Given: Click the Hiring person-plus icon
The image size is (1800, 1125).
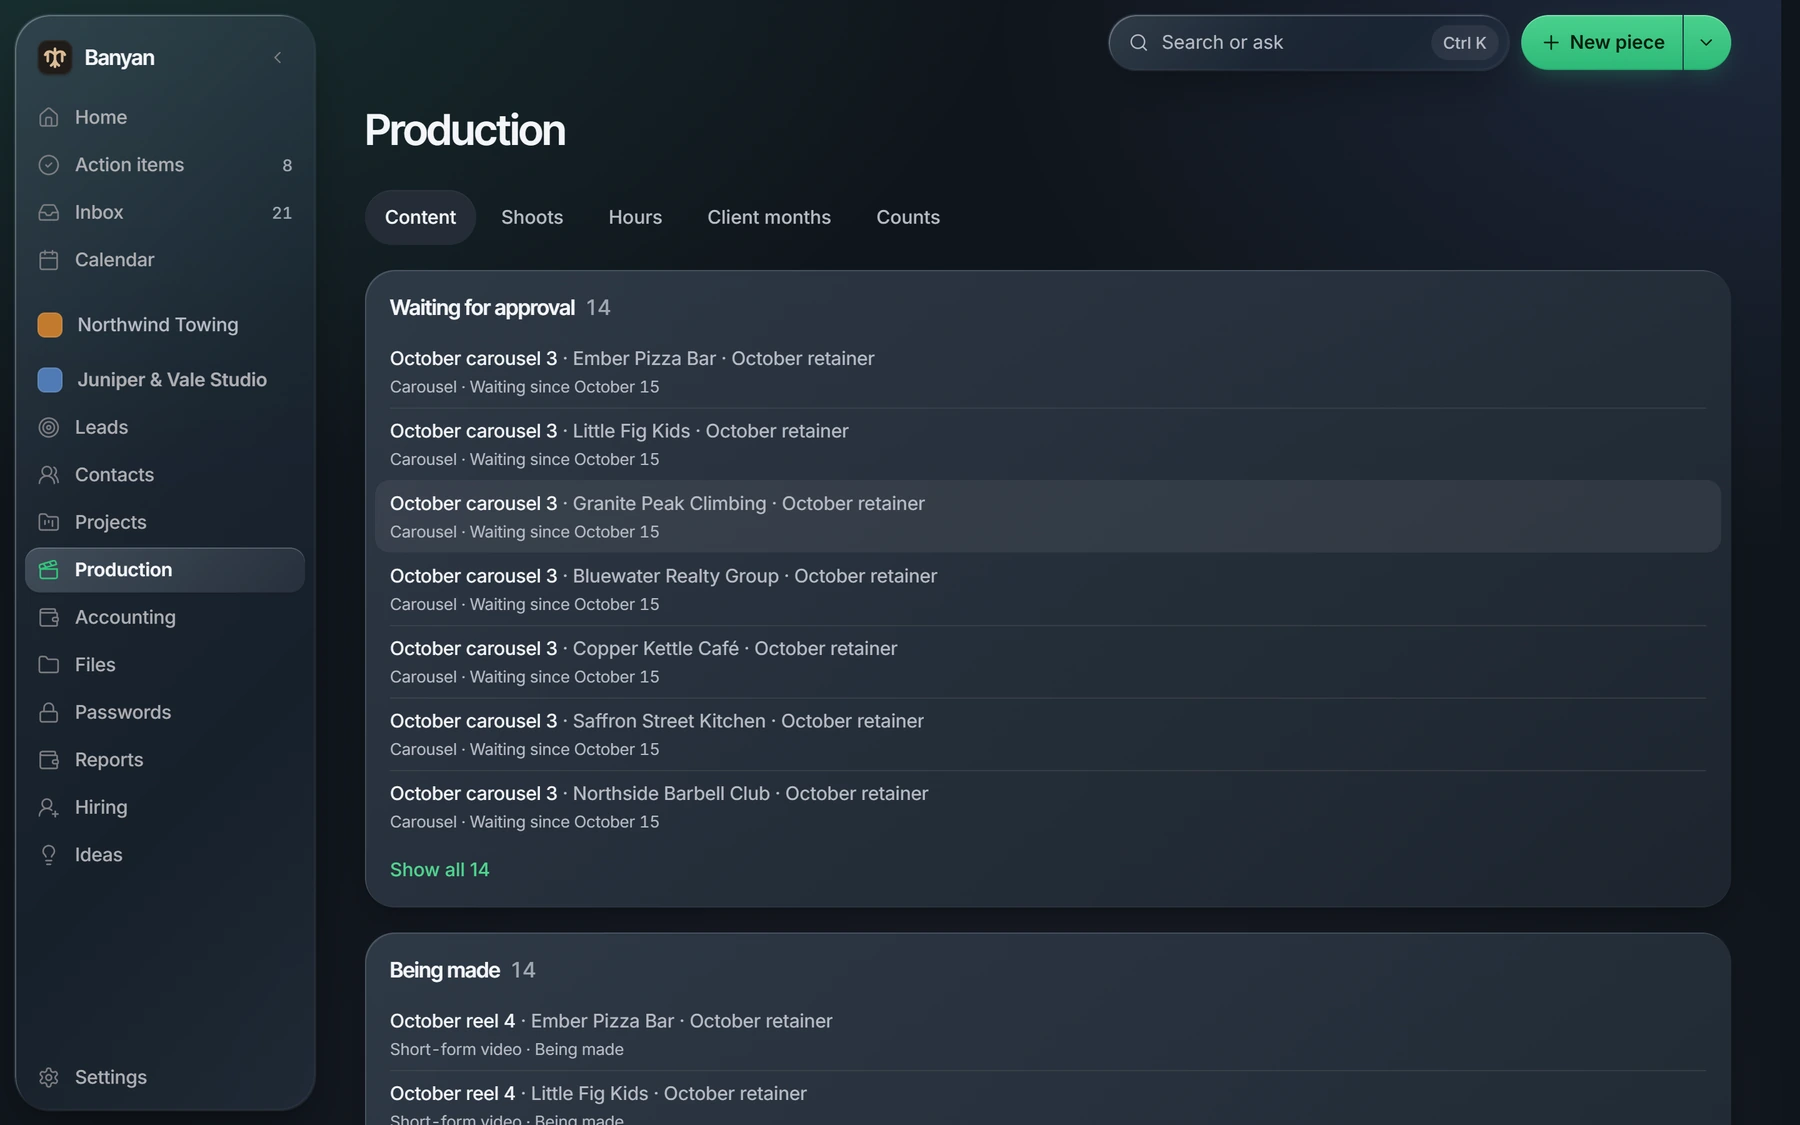Looking at the screenshot, I should tap(48, 807).
